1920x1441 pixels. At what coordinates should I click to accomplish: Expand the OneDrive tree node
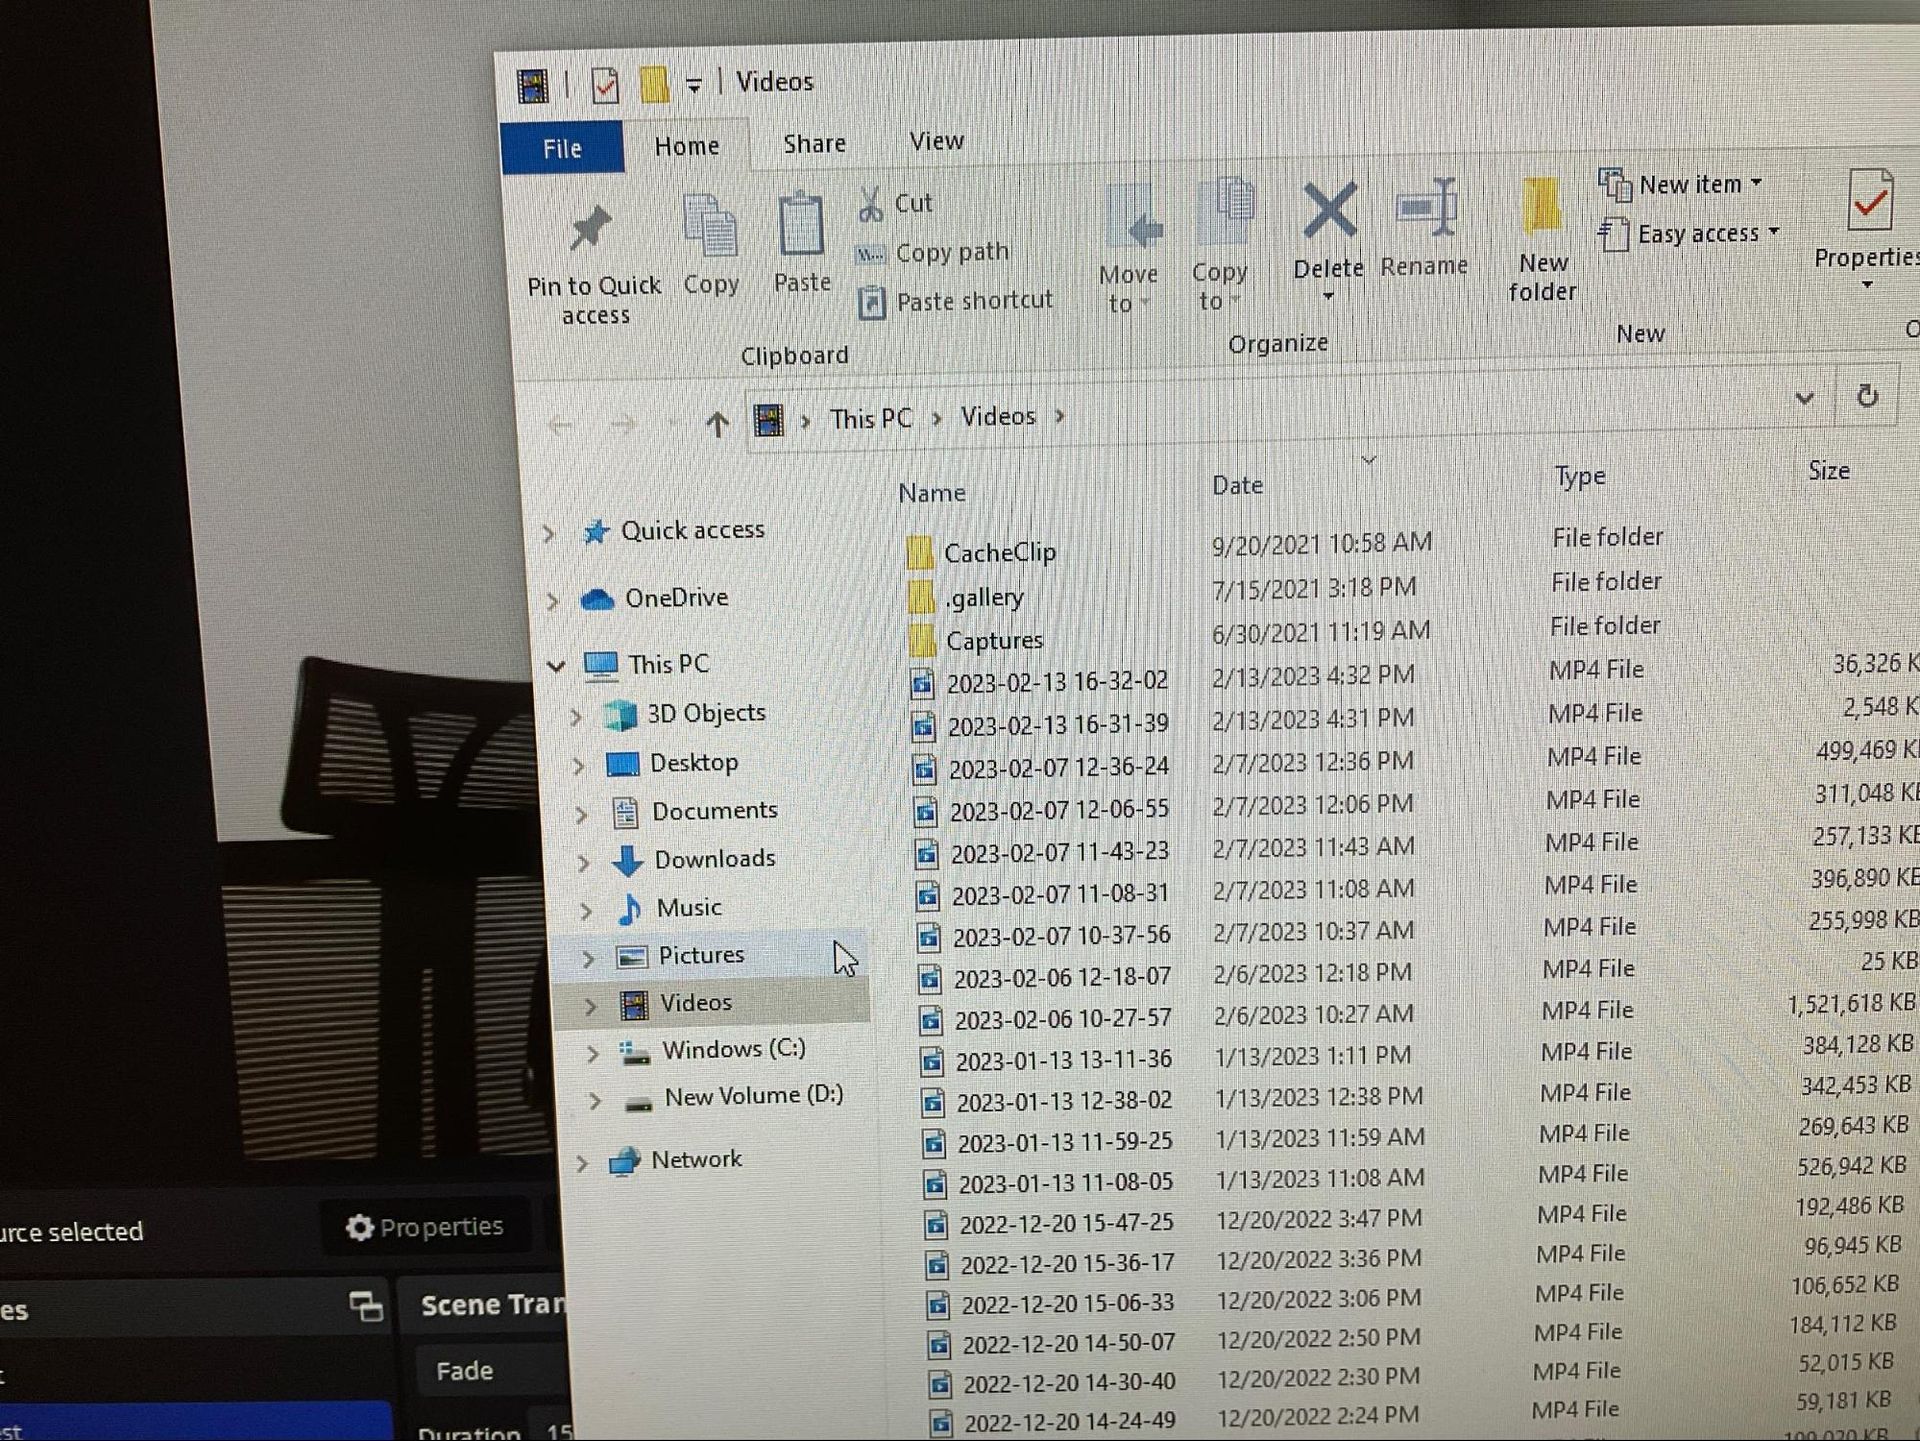[552, 600]
